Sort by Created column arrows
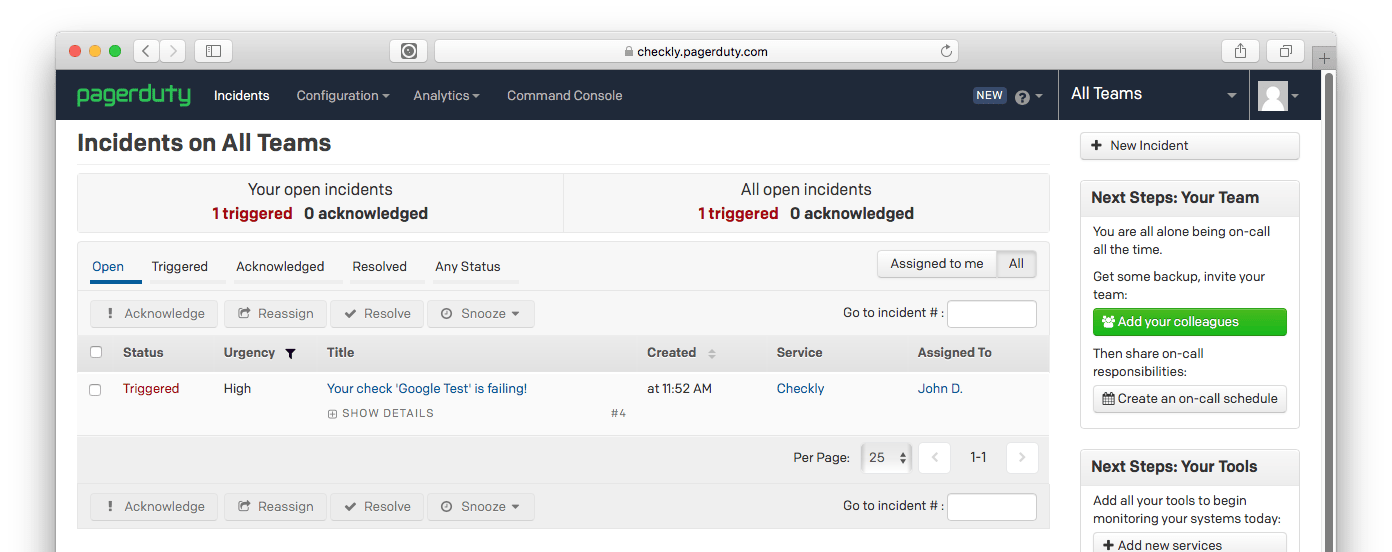1392x552 pixels. [x=712, y=353]
